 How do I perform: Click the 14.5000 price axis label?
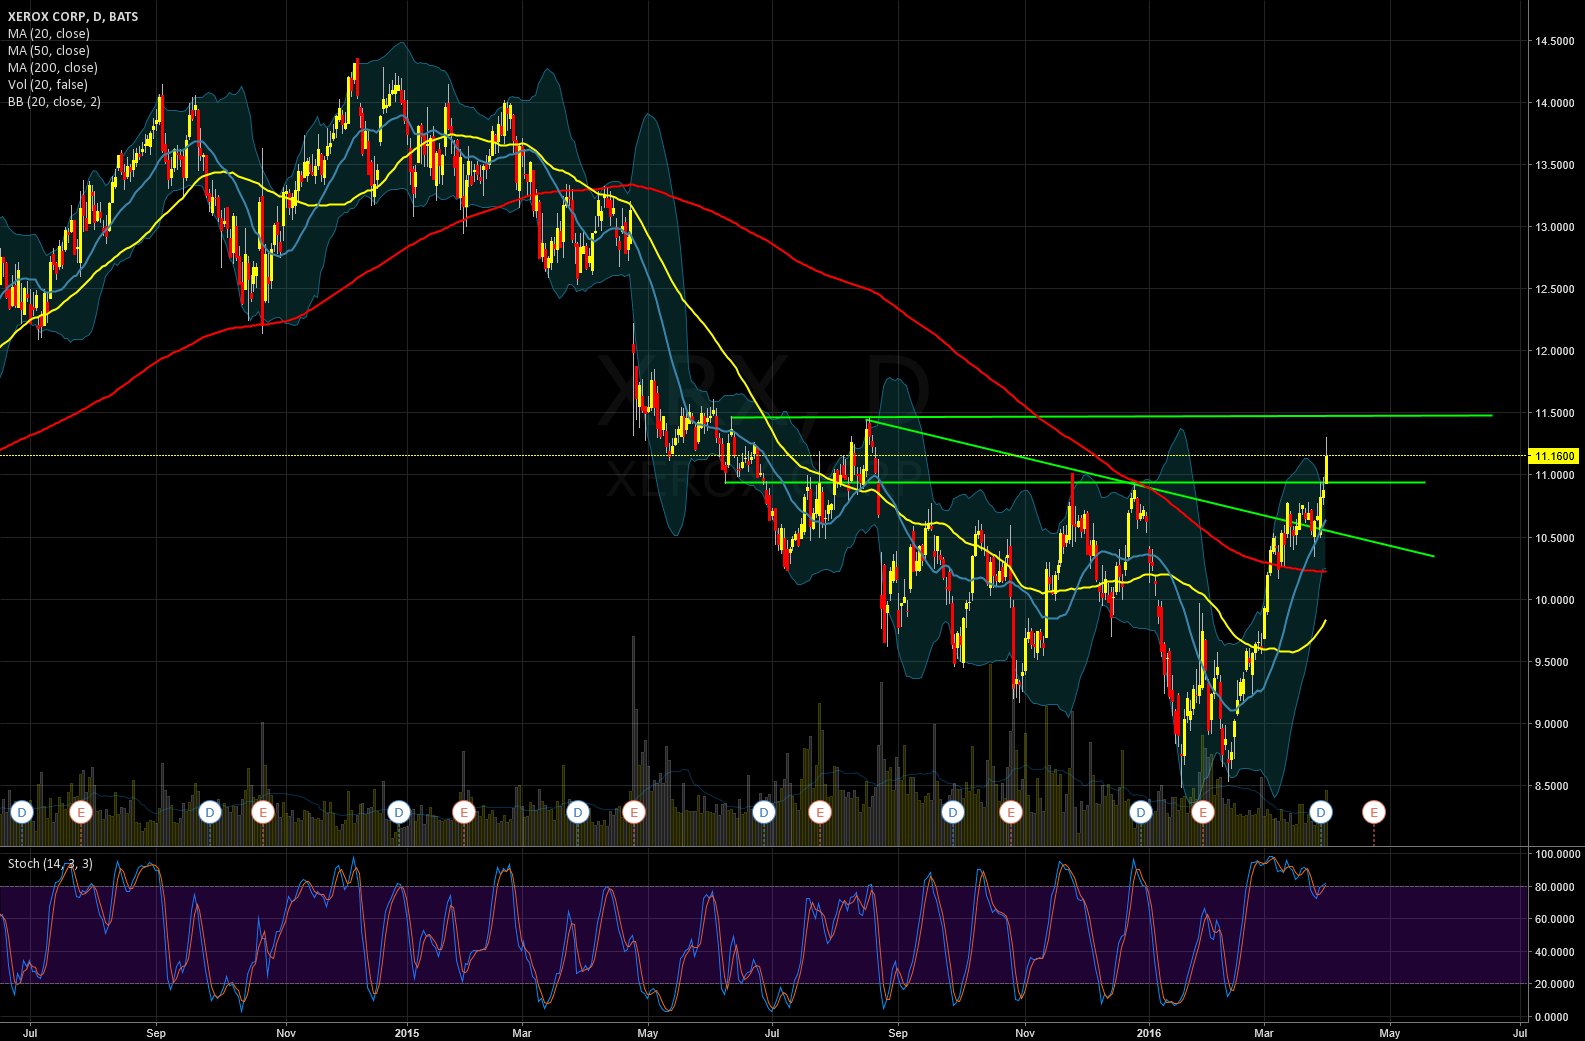(1555, 41)
